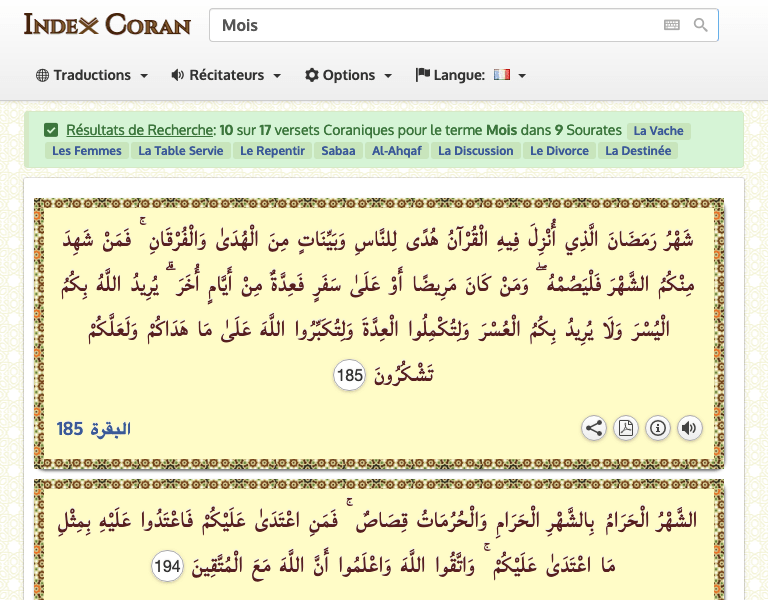
Task: Play audio recitation of verse 185
Action: [x=690, y=428]
